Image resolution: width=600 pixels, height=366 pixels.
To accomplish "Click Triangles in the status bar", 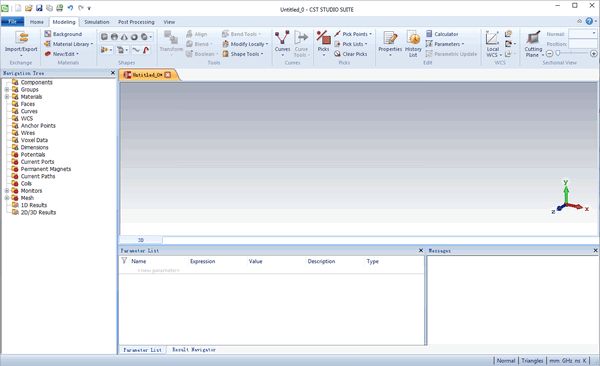I will coord(532,361).
